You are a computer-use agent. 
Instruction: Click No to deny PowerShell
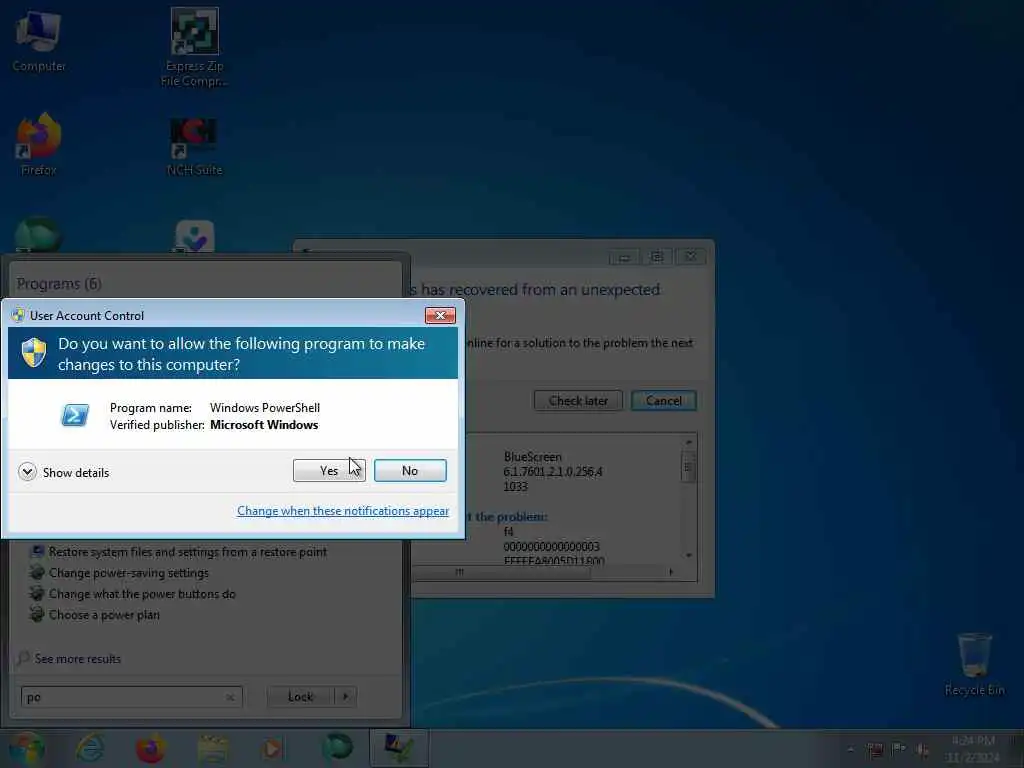tap(409, 470)
